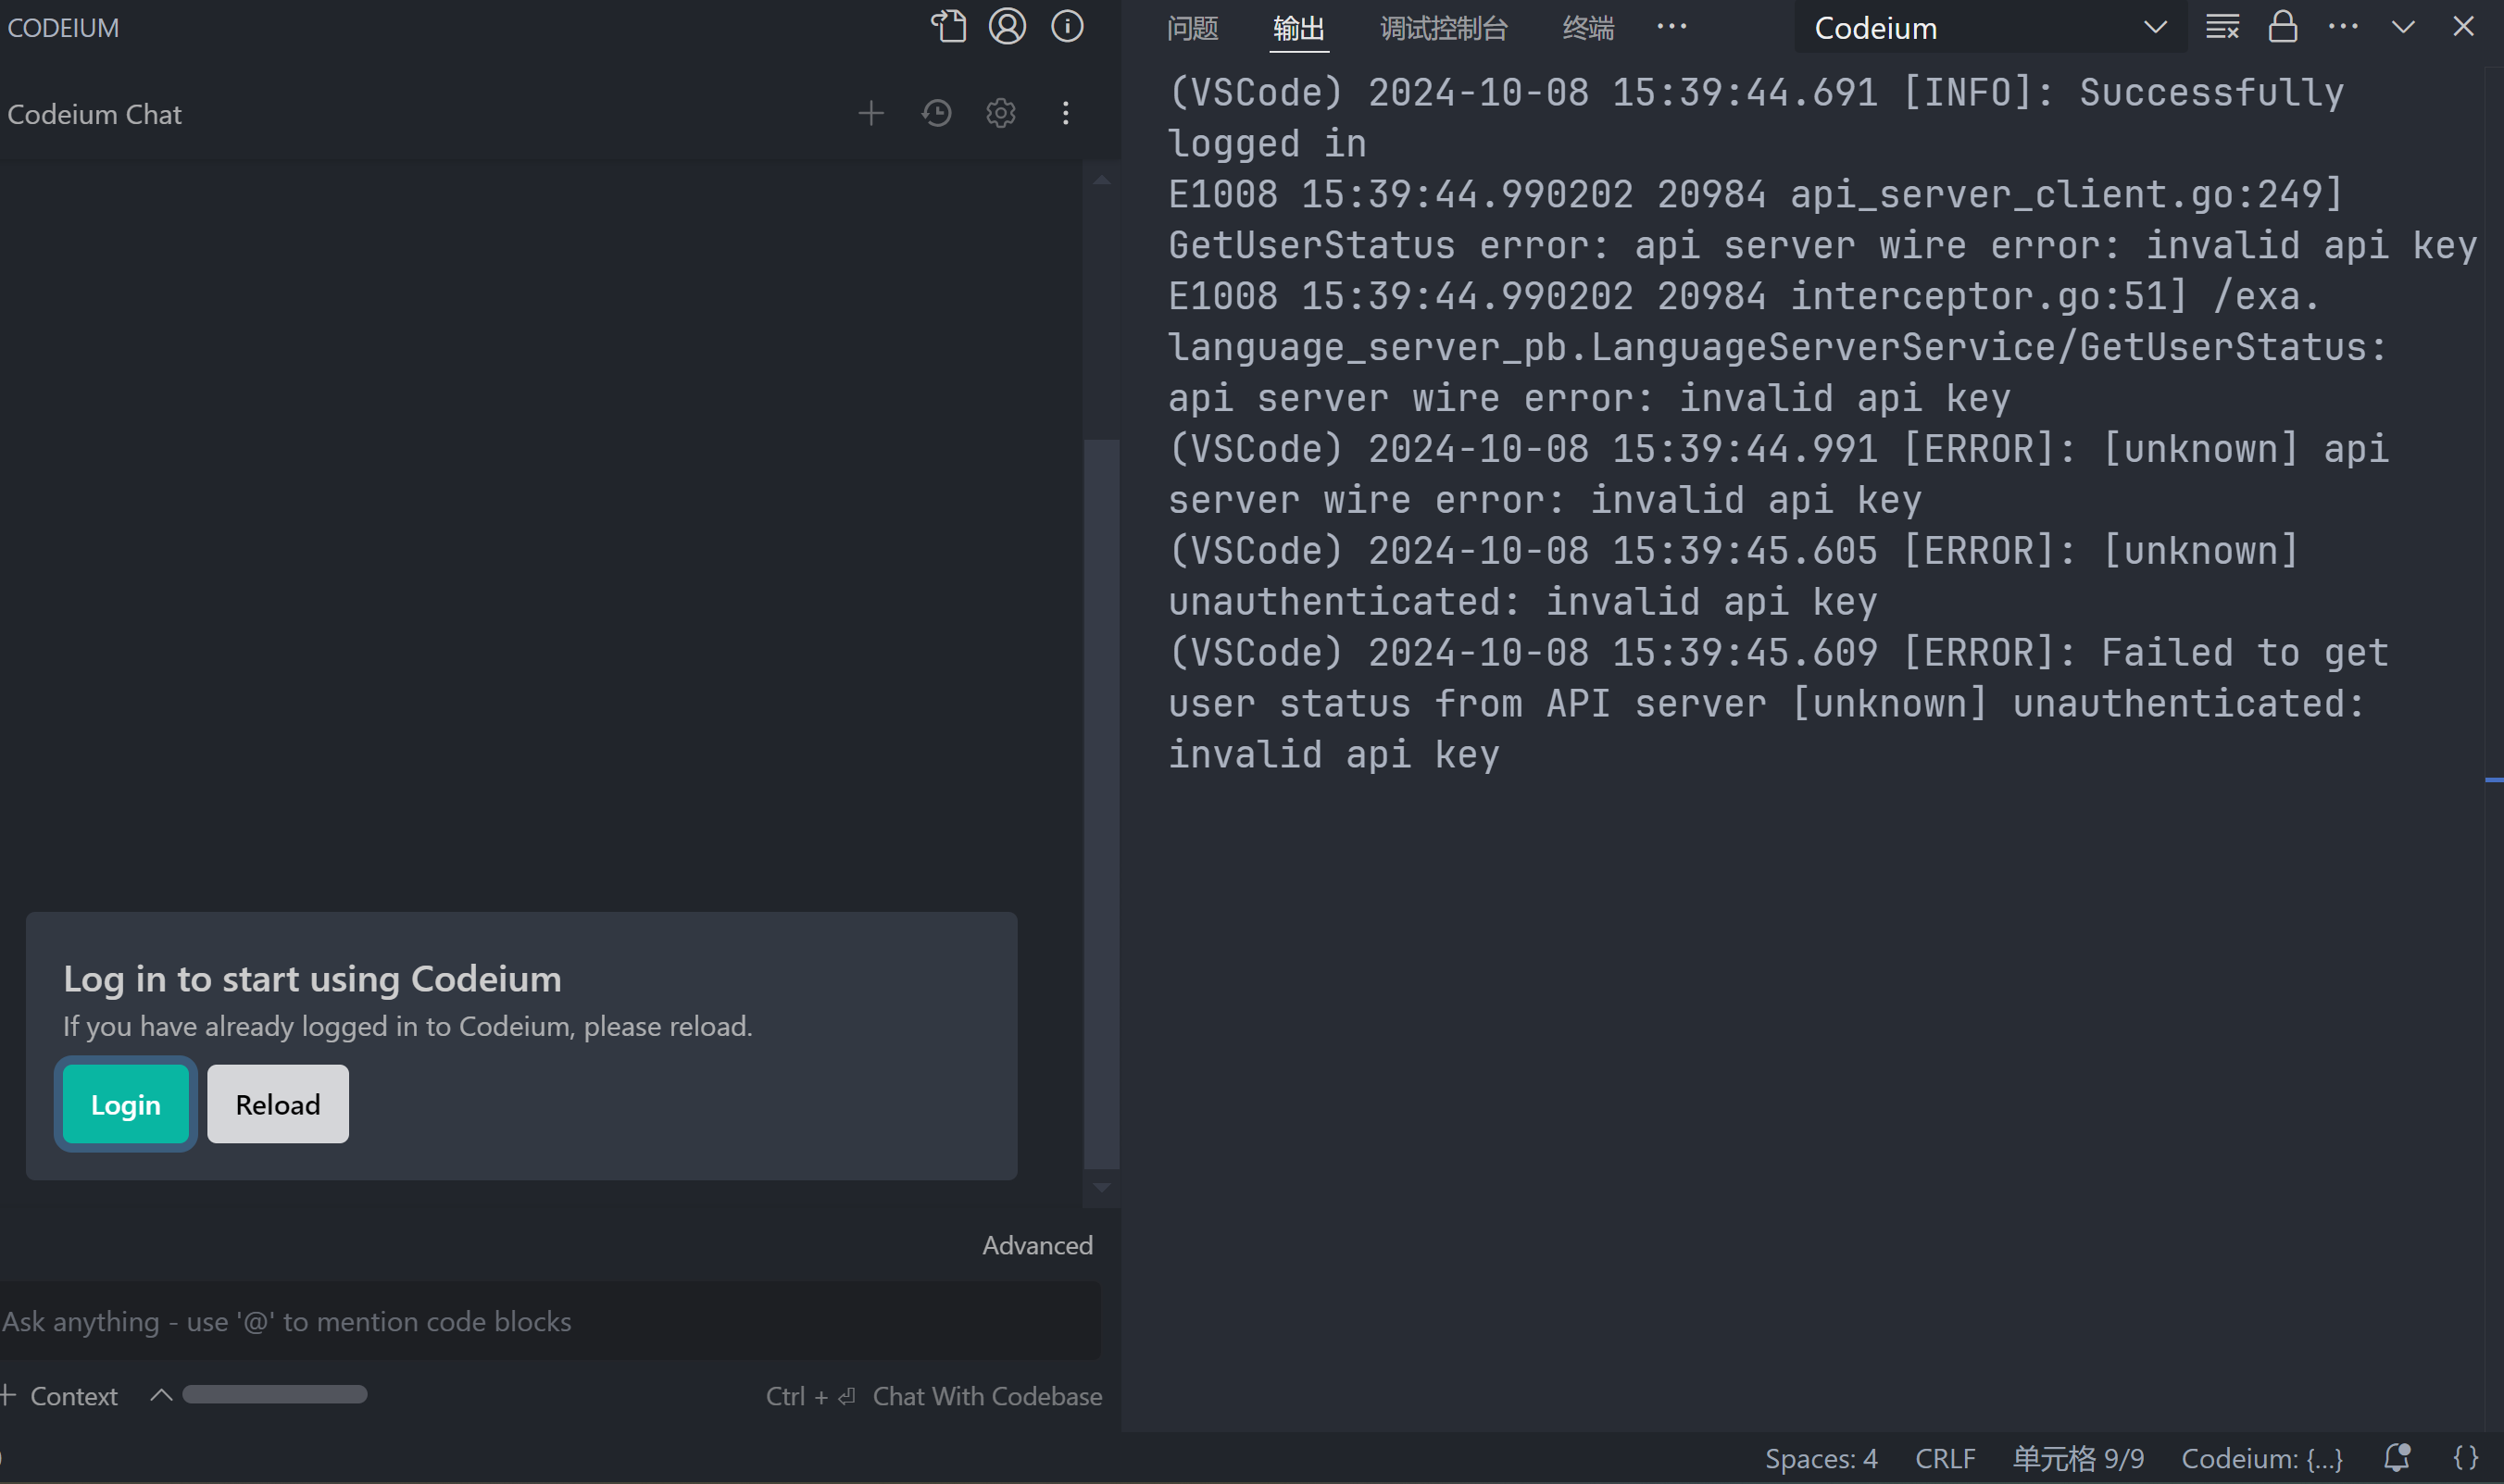Click the CODEIUM sidebar title

click(x=63, y=28)
